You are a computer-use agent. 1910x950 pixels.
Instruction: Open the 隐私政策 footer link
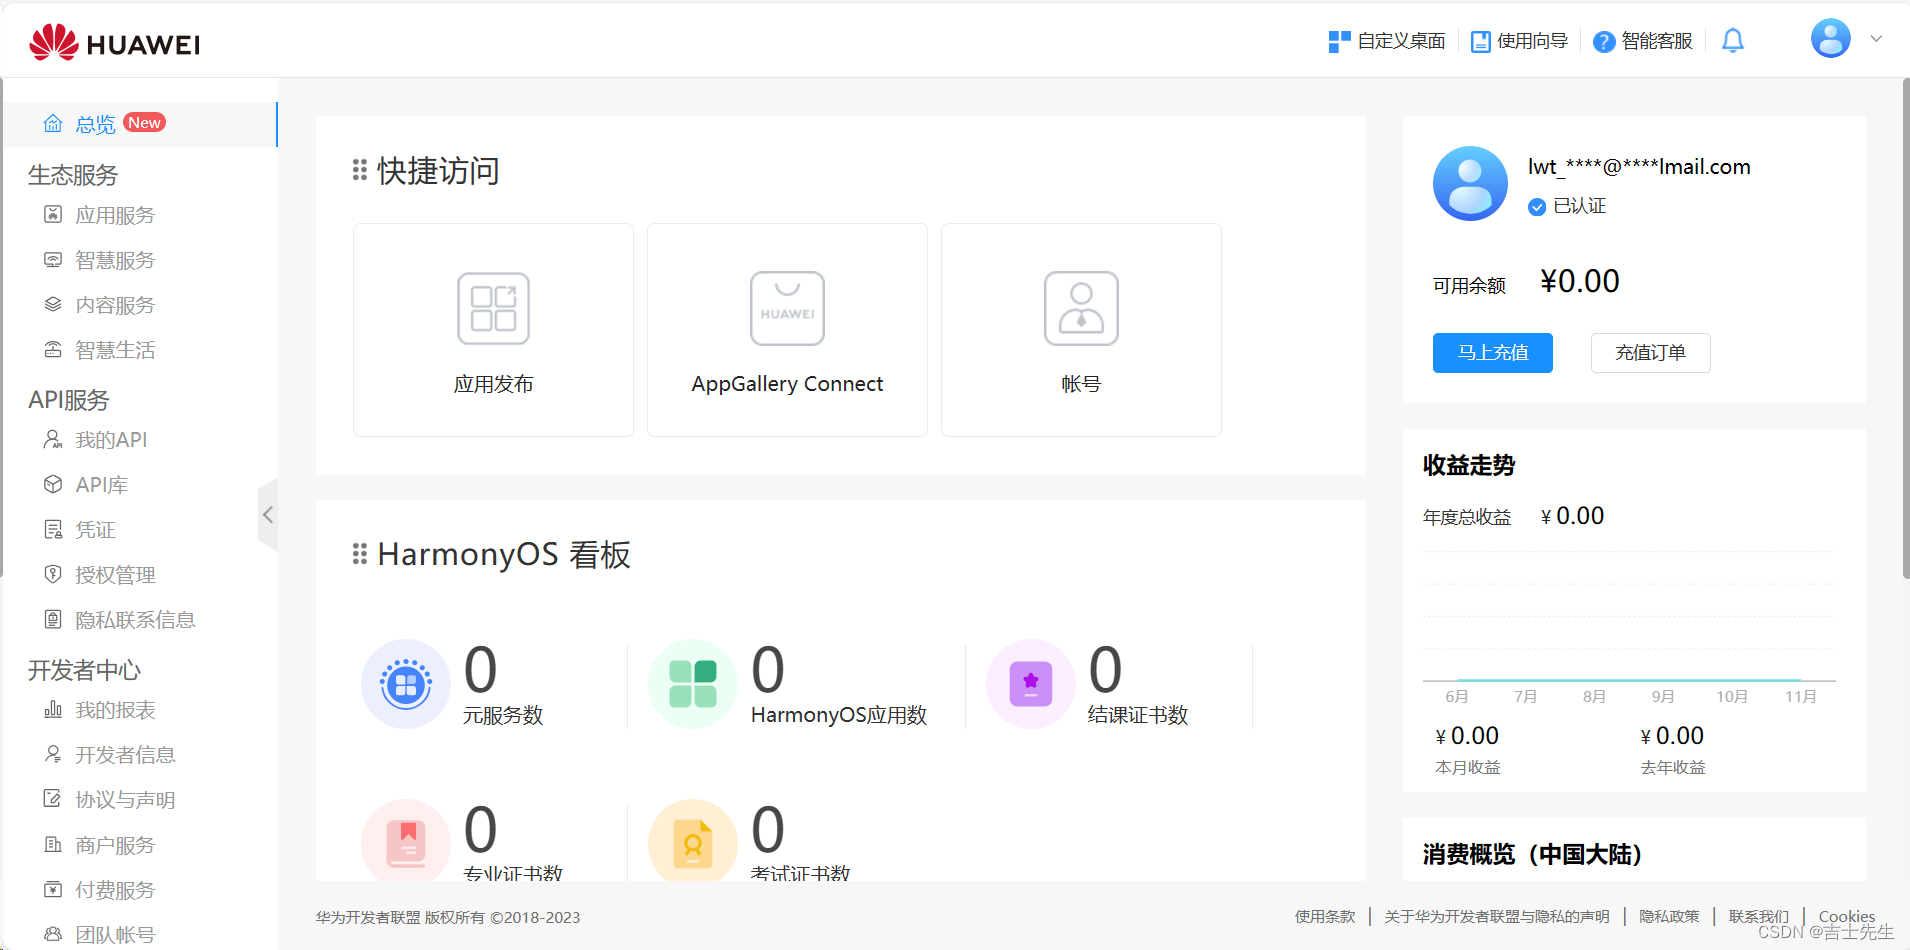coord(1669,916)
